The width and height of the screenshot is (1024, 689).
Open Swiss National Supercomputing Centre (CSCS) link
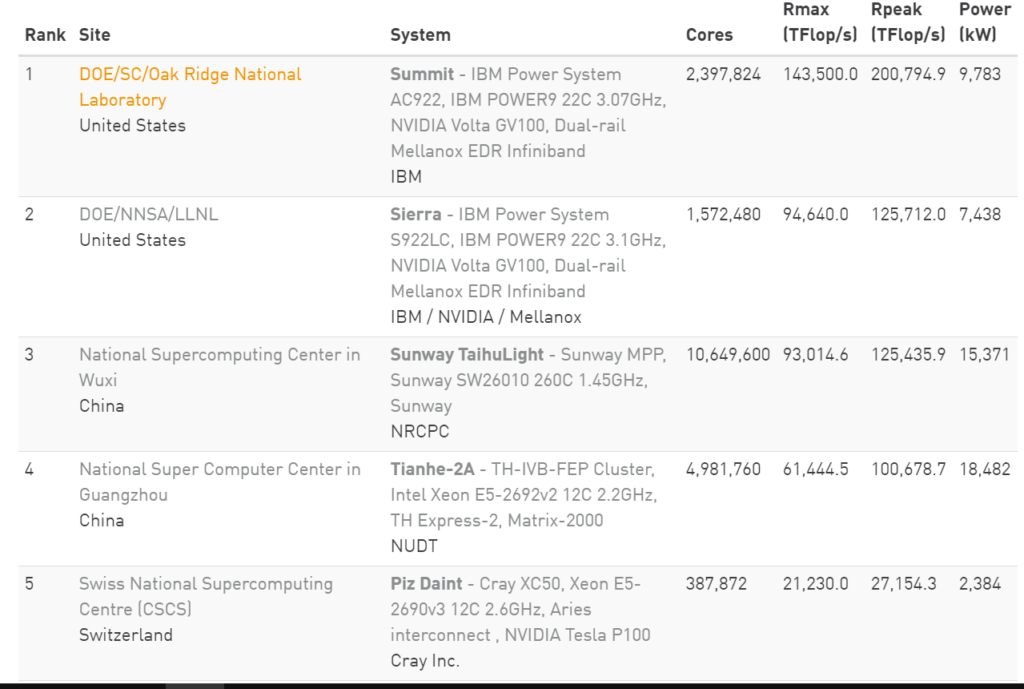coord(206,596)
